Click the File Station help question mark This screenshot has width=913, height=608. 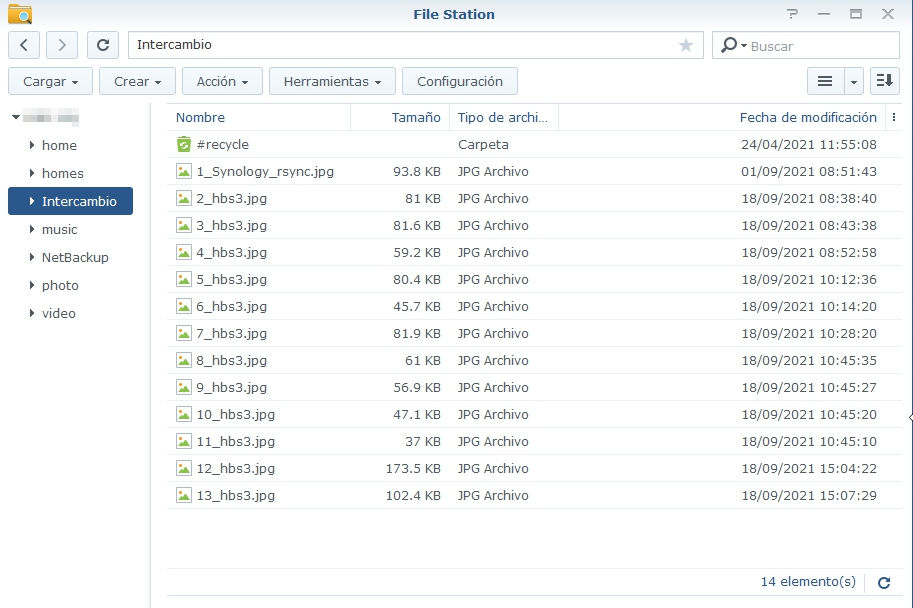(792, 14)
